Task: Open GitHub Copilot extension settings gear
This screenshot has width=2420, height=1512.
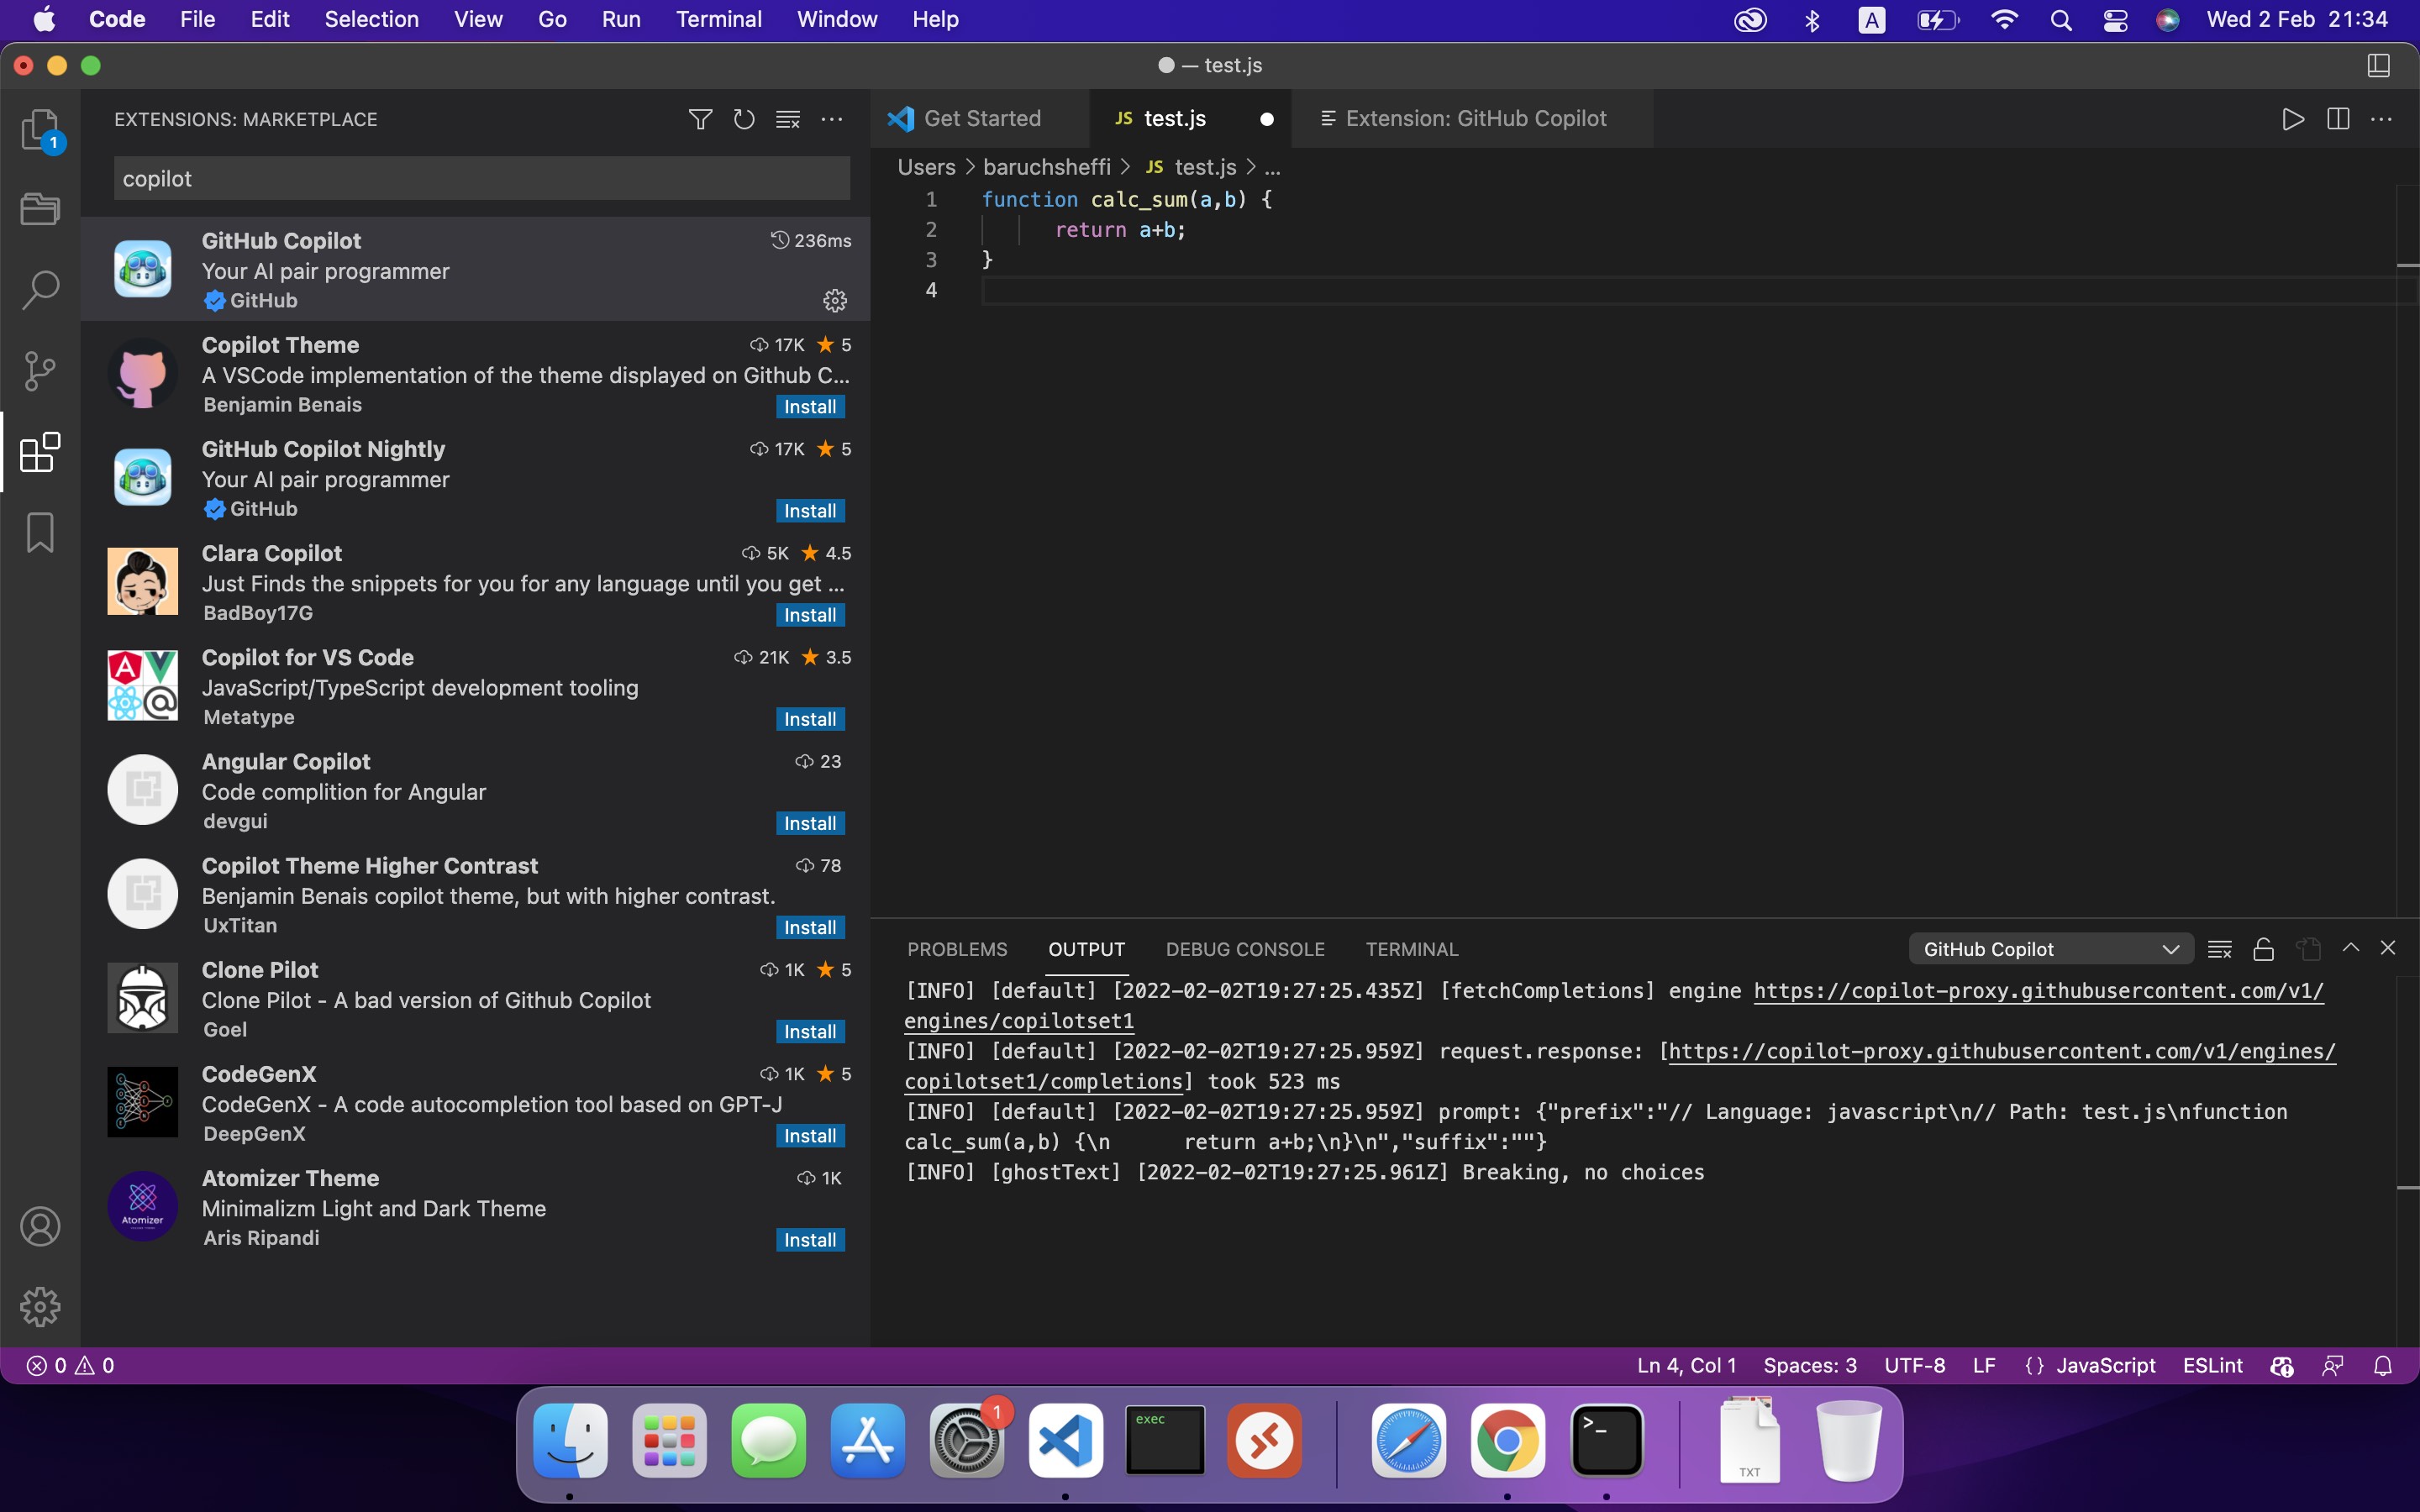Action: click(x=835, y=300)
